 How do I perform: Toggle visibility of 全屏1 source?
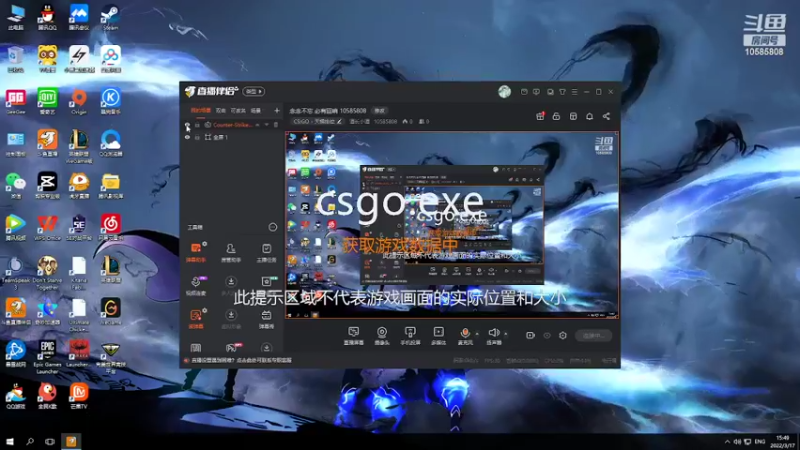[x=187, y=137]
